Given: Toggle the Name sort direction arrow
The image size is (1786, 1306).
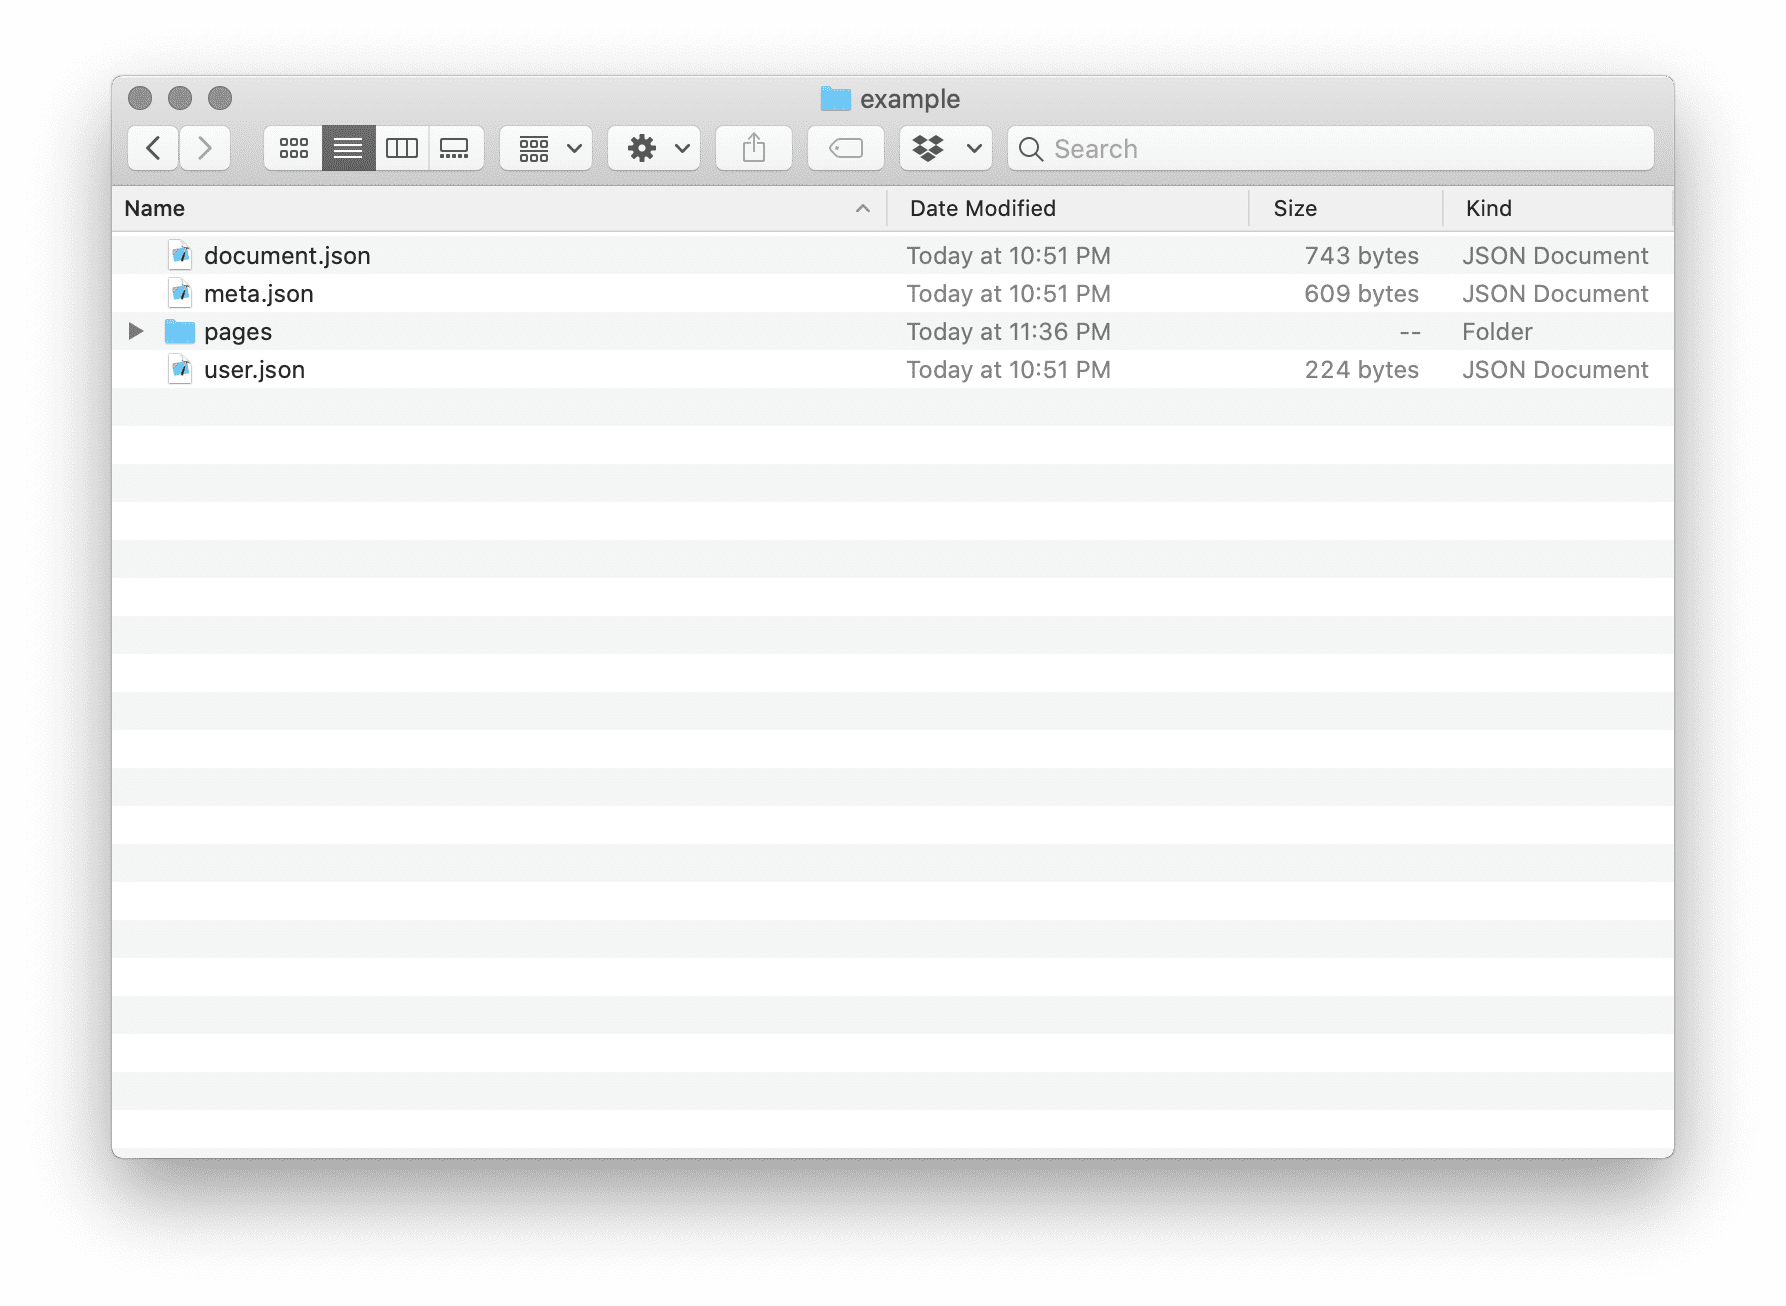Looking at the screenshot, I should click(x=863, y=208).
